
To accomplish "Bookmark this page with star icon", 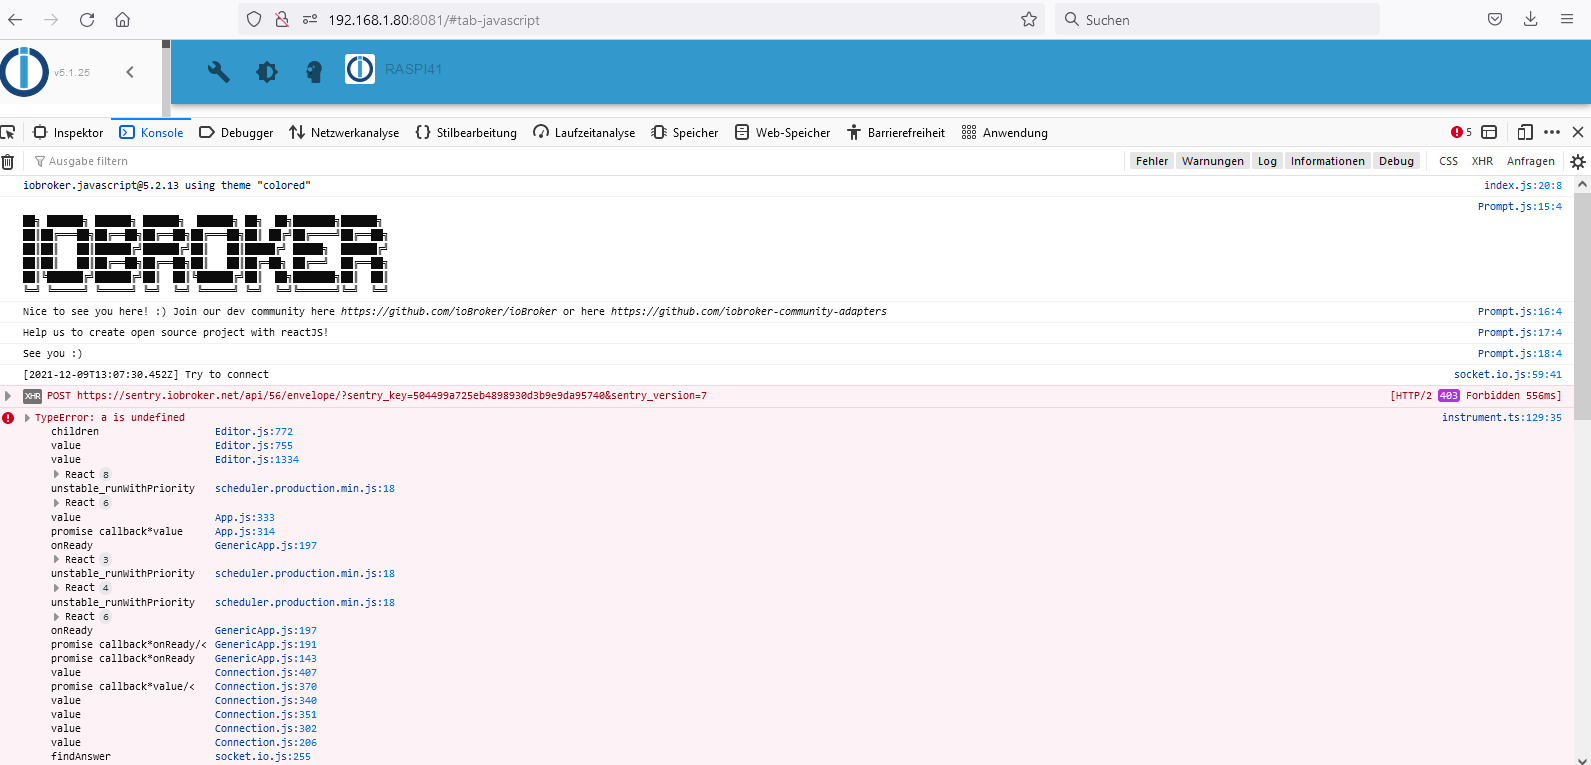I will (x=1029, y=20).
